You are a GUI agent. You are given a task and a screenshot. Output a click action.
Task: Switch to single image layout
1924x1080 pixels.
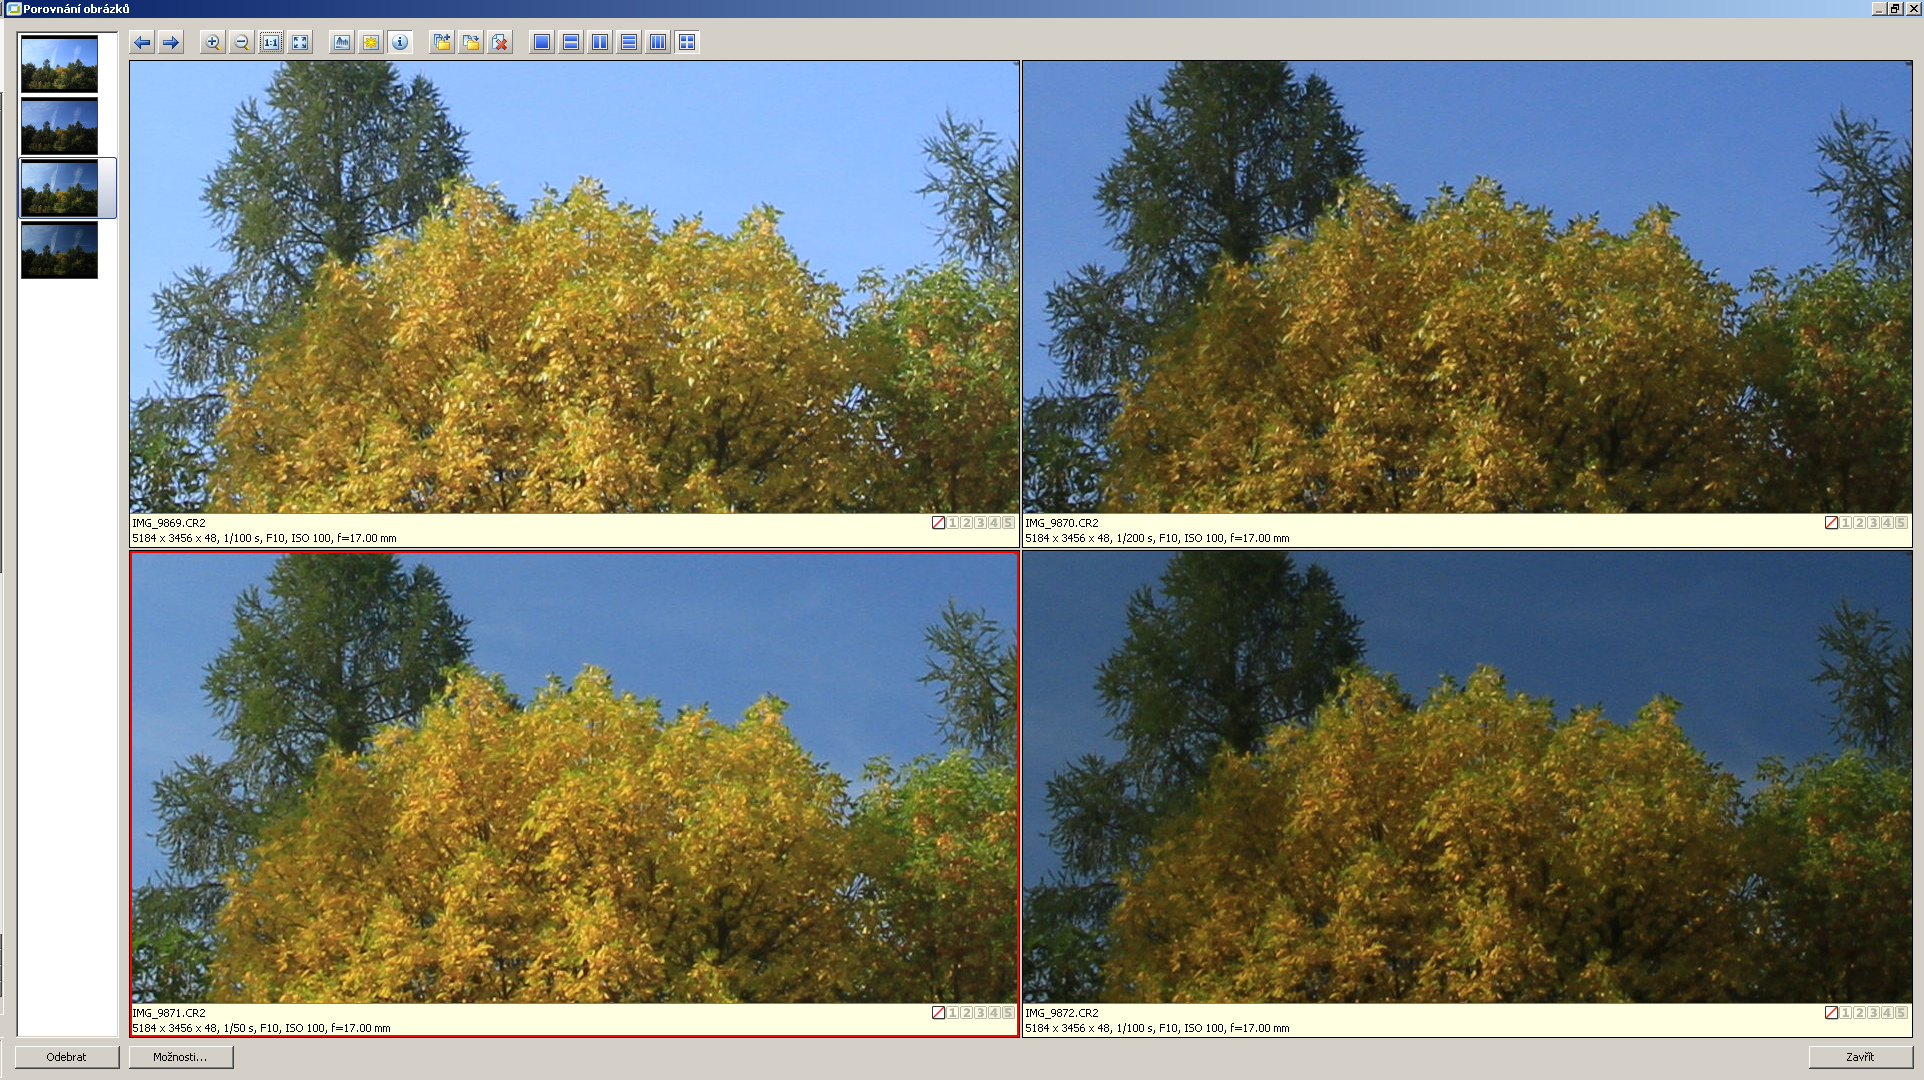pos(542,43)
